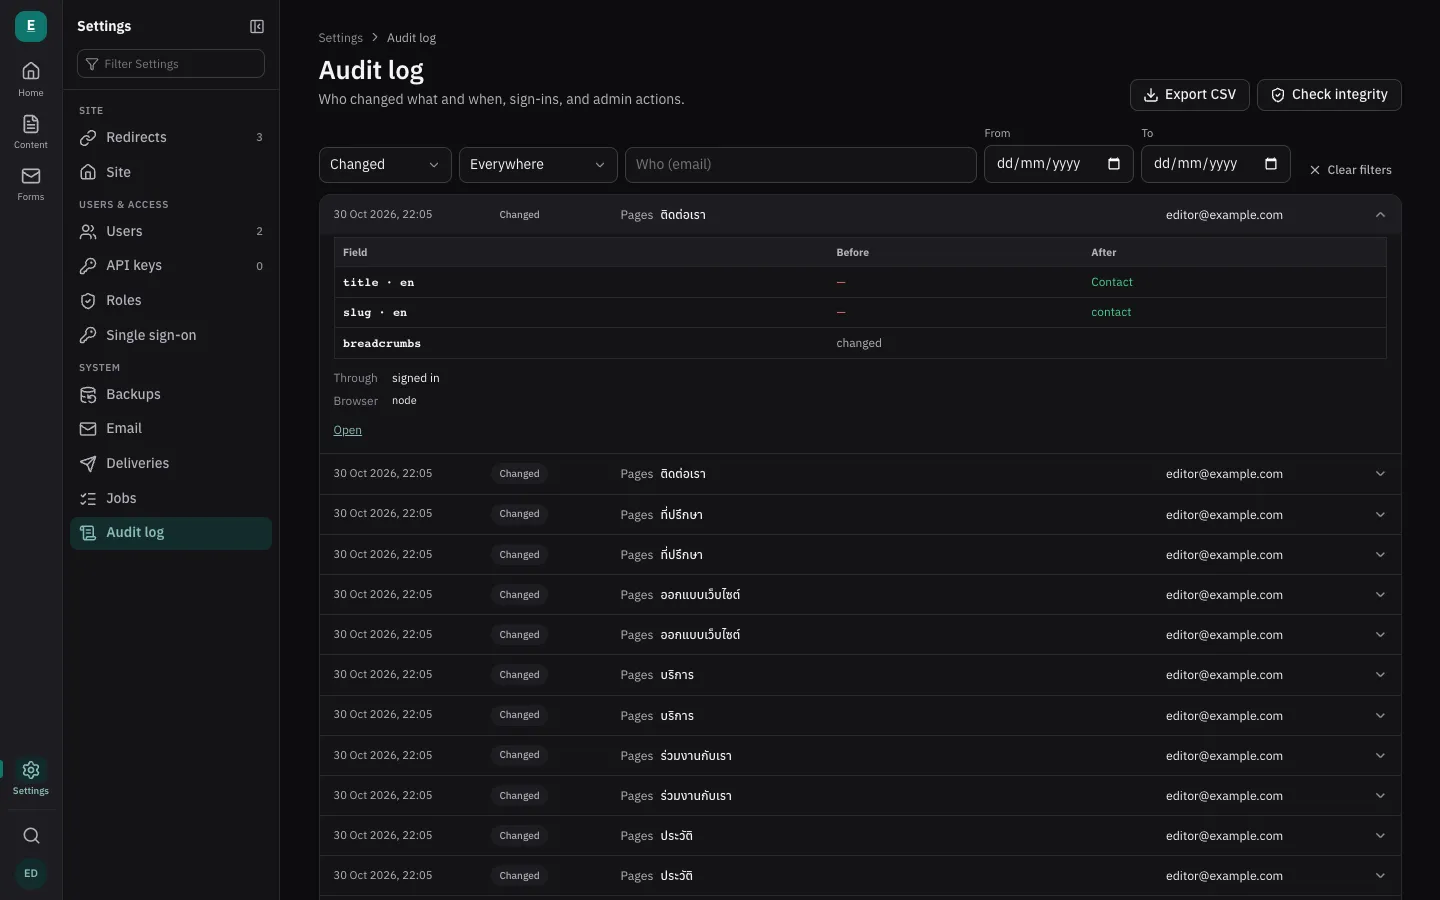
Task: Open the Jobs settings page
Action: tap(171, 498)
